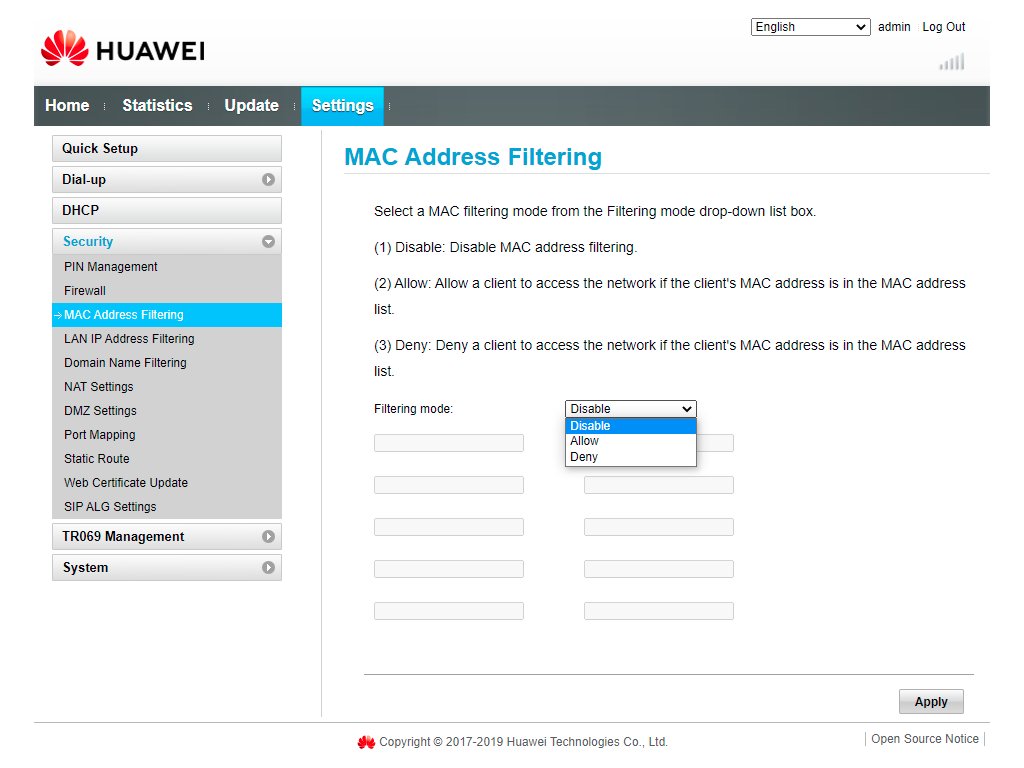1024x768 pixels.
Task: Select LAN IP Address Filtering
Action: point(129,339)
